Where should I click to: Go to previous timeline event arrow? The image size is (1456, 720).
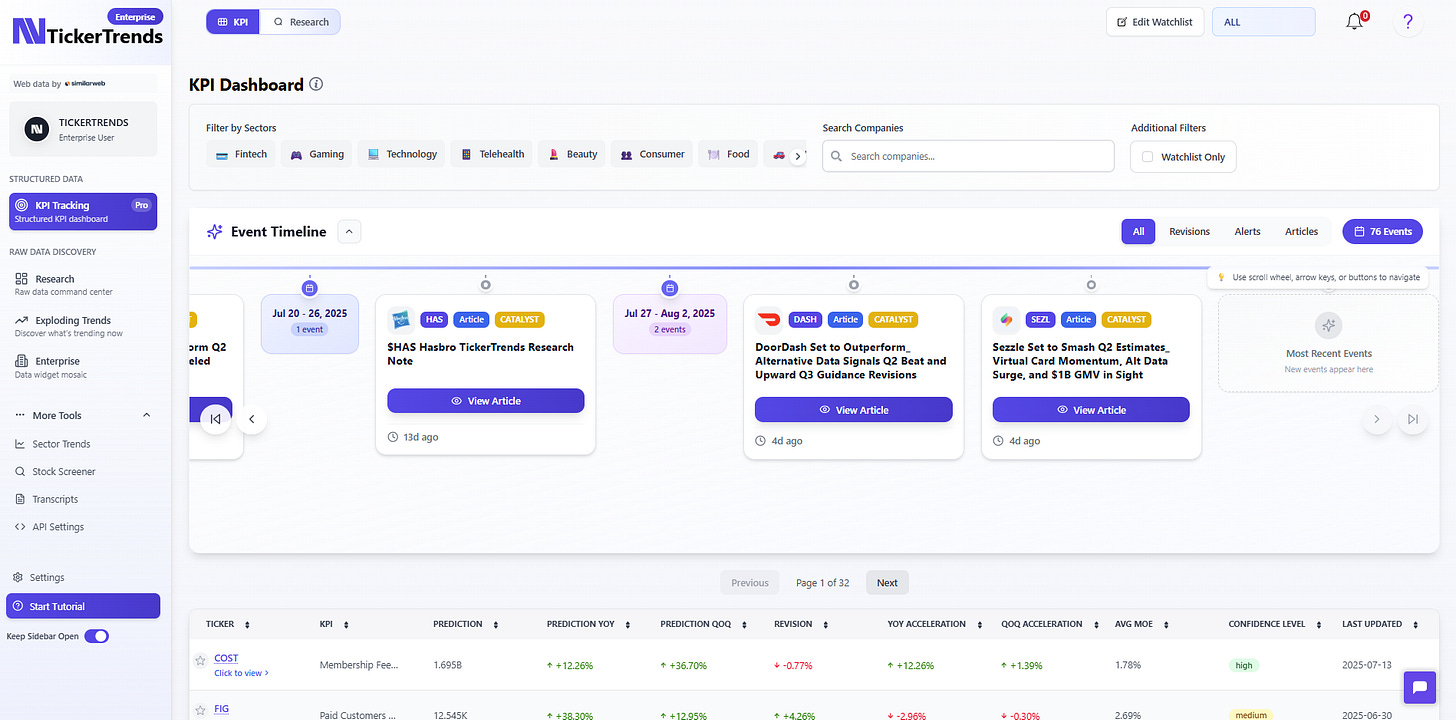(x=252, y=419)
